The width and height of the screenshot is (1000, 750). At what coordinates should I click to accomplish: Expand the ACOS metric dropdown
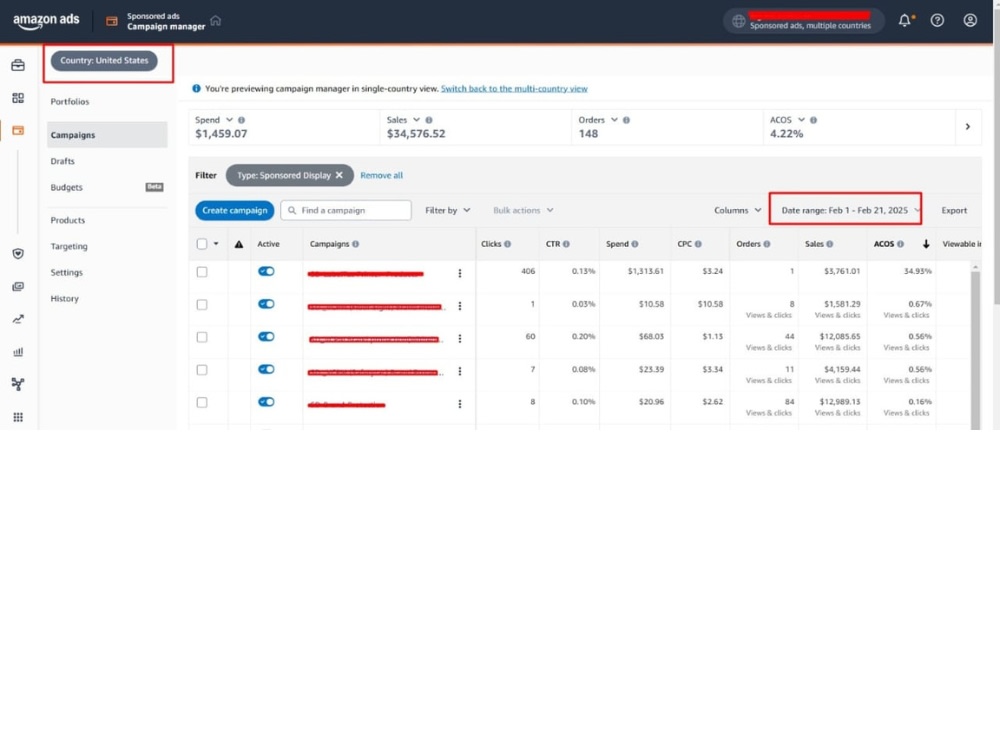[x=801, y=120]
